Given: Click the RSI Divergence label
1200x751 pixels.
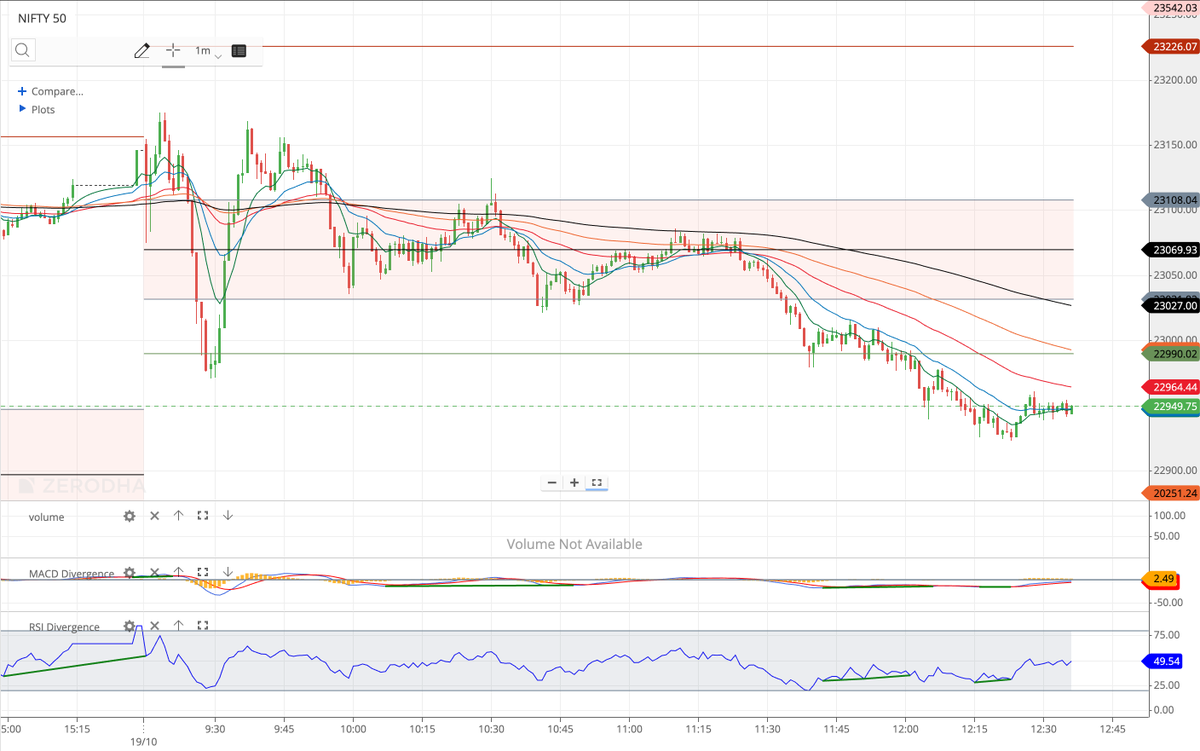Looking at the screenshot, I should (x=64, y=627).
